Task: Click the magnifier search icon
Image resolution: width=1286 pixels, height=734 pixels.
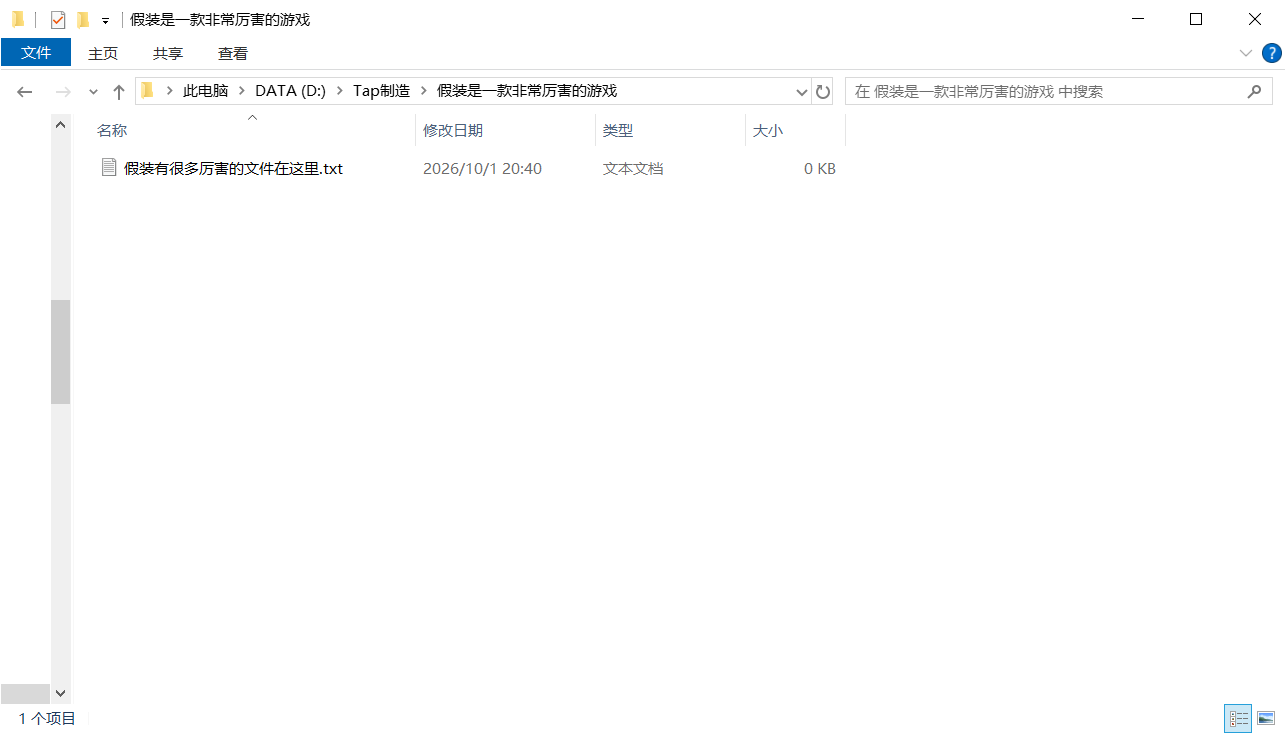Action: [1255, 92]
